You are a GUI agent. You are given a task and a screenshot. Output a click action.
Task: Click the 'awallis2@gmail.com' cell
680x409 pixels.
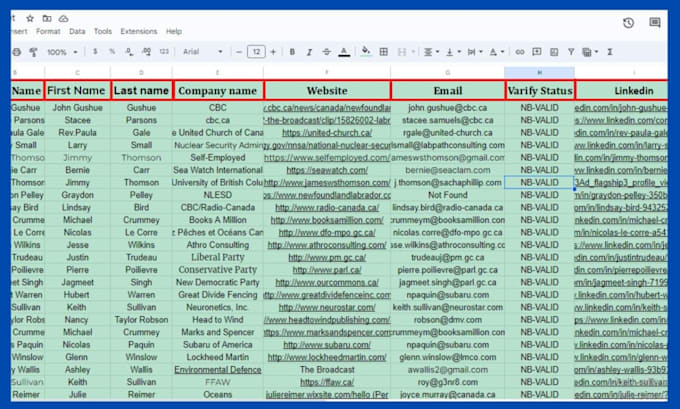448,370
